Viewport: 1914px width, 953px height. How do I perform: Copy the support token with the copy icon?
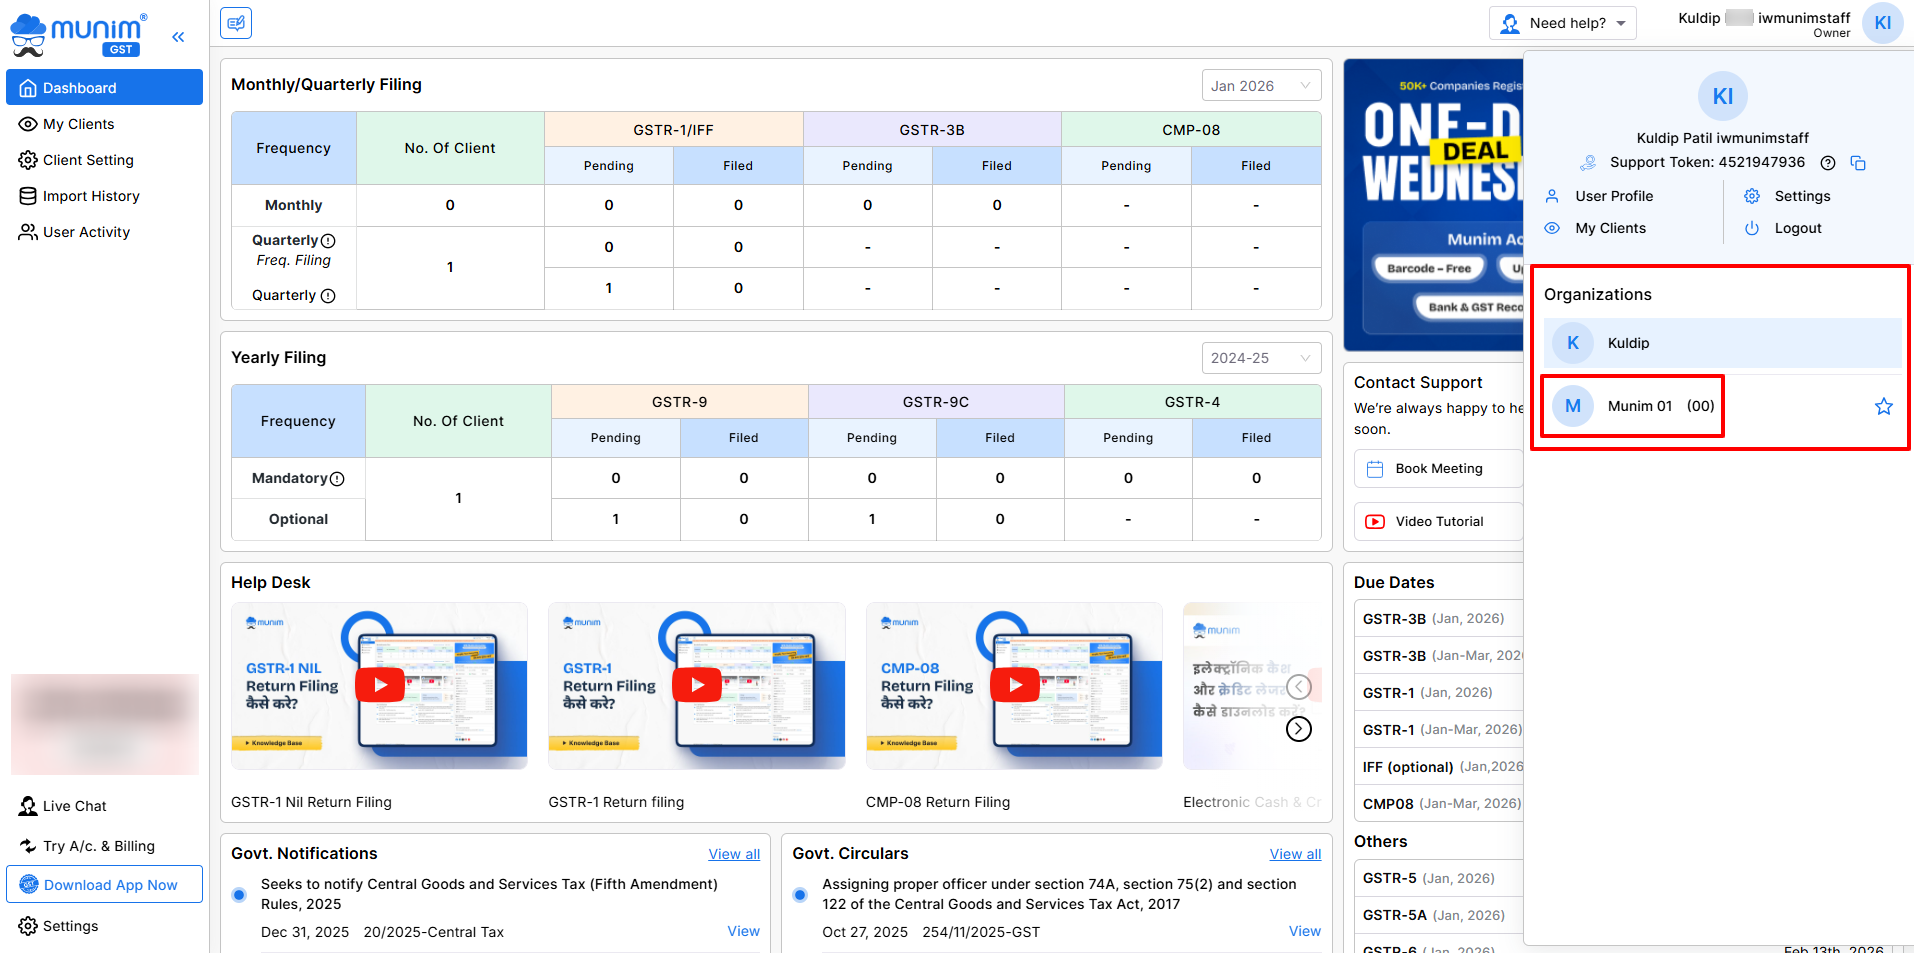click(x=1858, y=163)
